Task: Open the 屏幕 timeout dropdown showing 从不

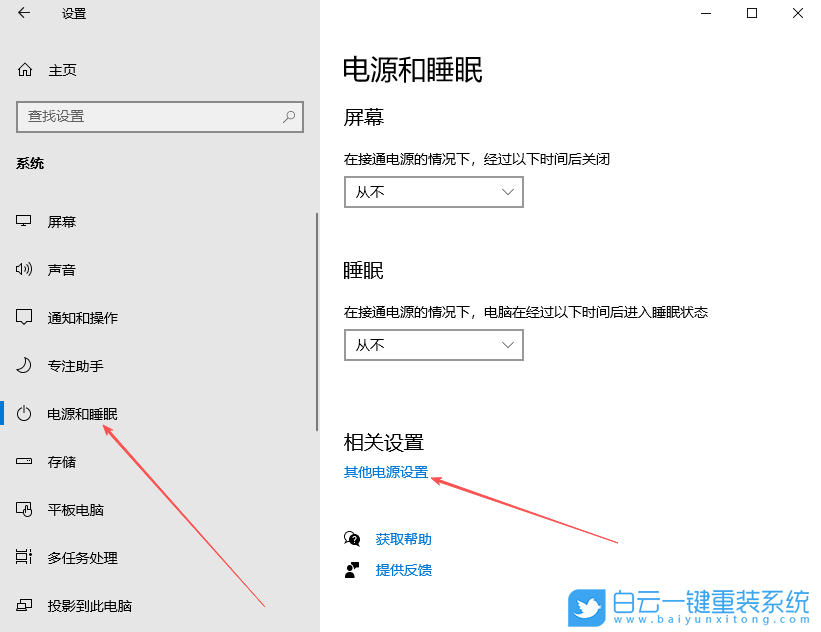Action: 433,192
